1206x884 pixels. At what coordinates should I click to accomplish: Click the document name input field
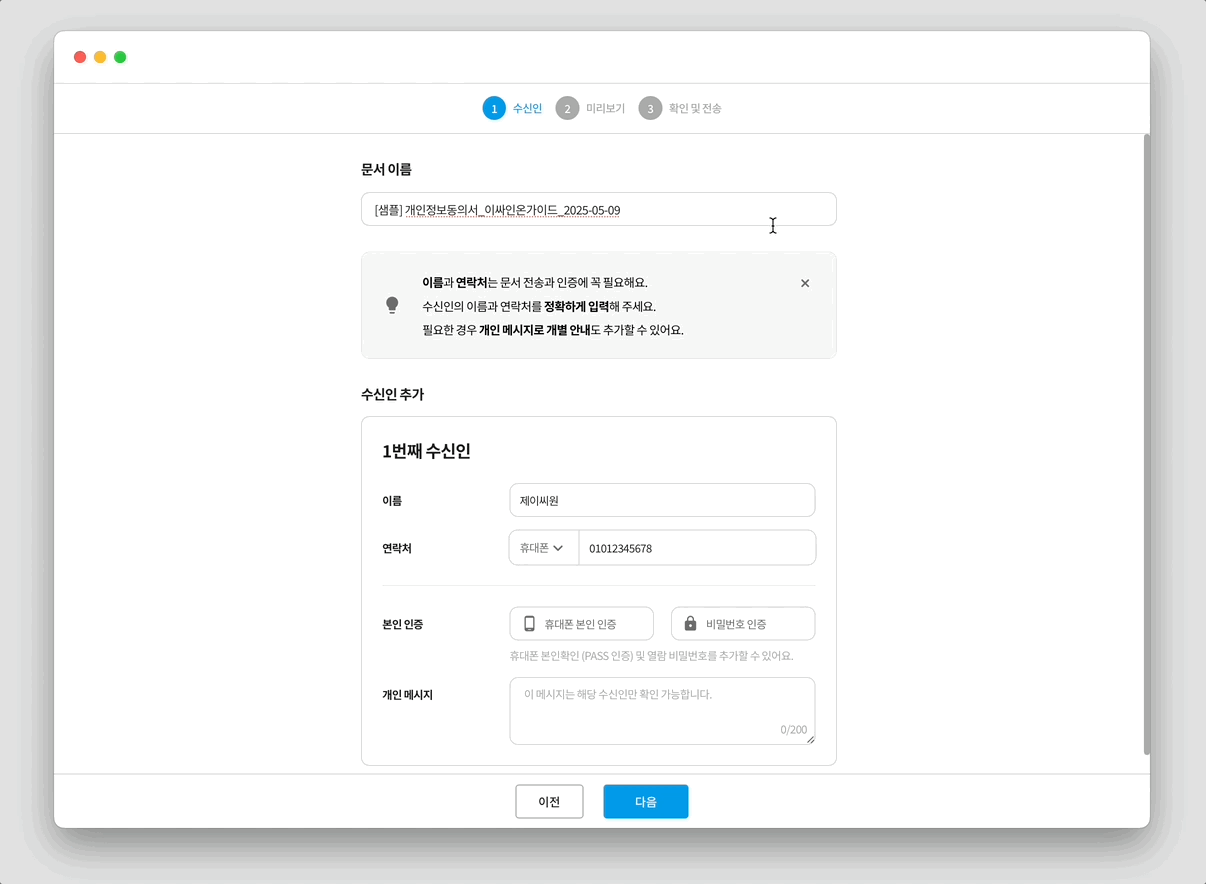pyautogui.click(x=598, y=209)
